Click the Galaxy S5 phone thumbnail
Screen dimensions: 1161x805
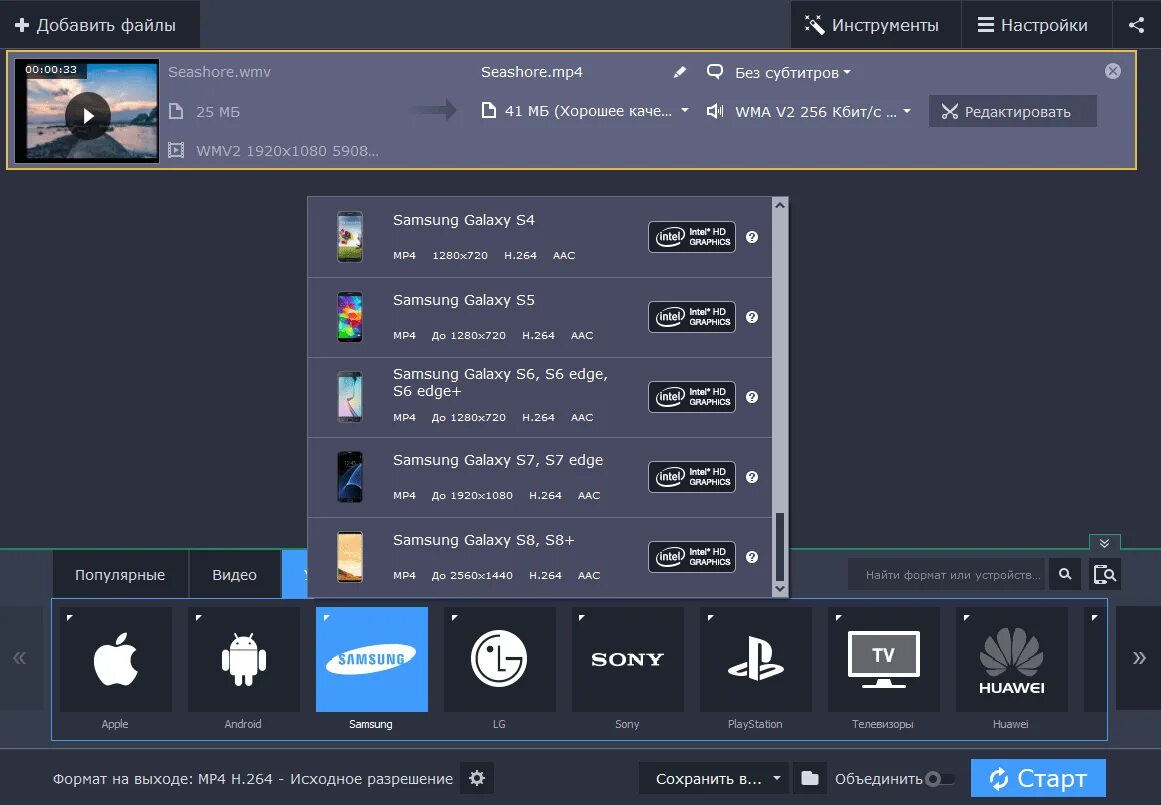pyautogui.click(x=349, y=317)
